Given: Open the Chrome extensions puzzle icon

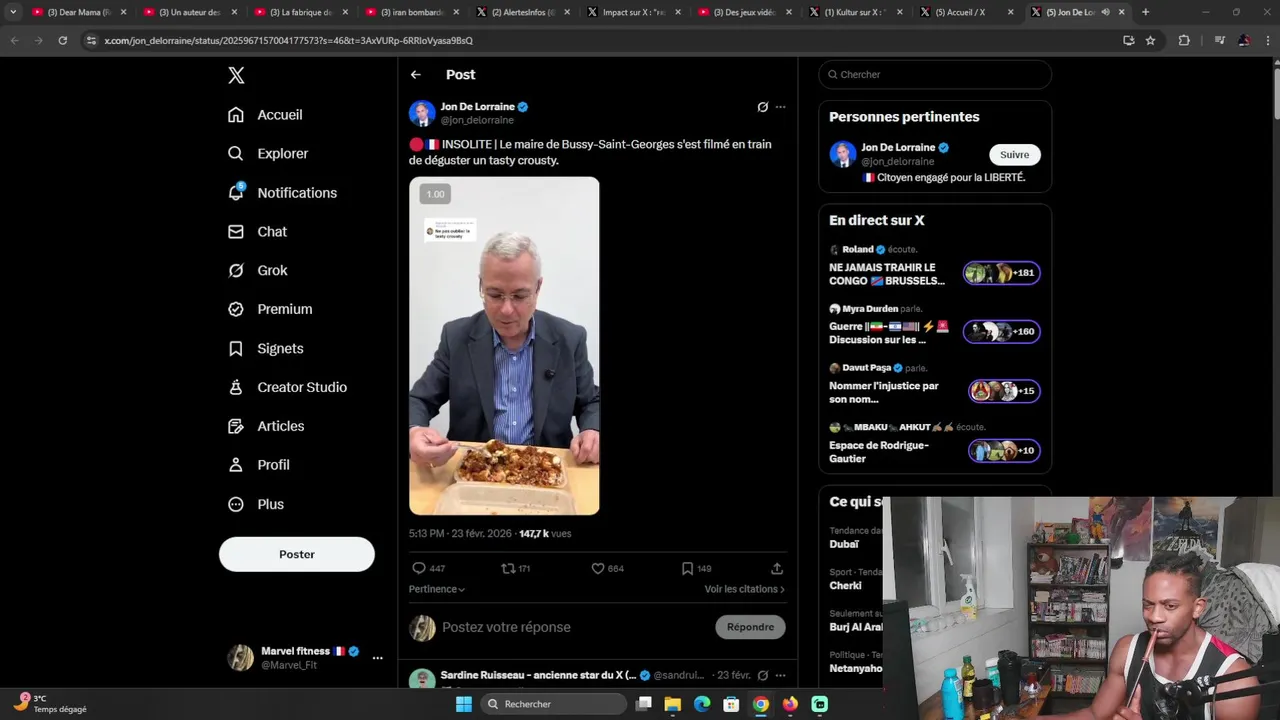Looking at the screenshot, I should point(1184,41).
